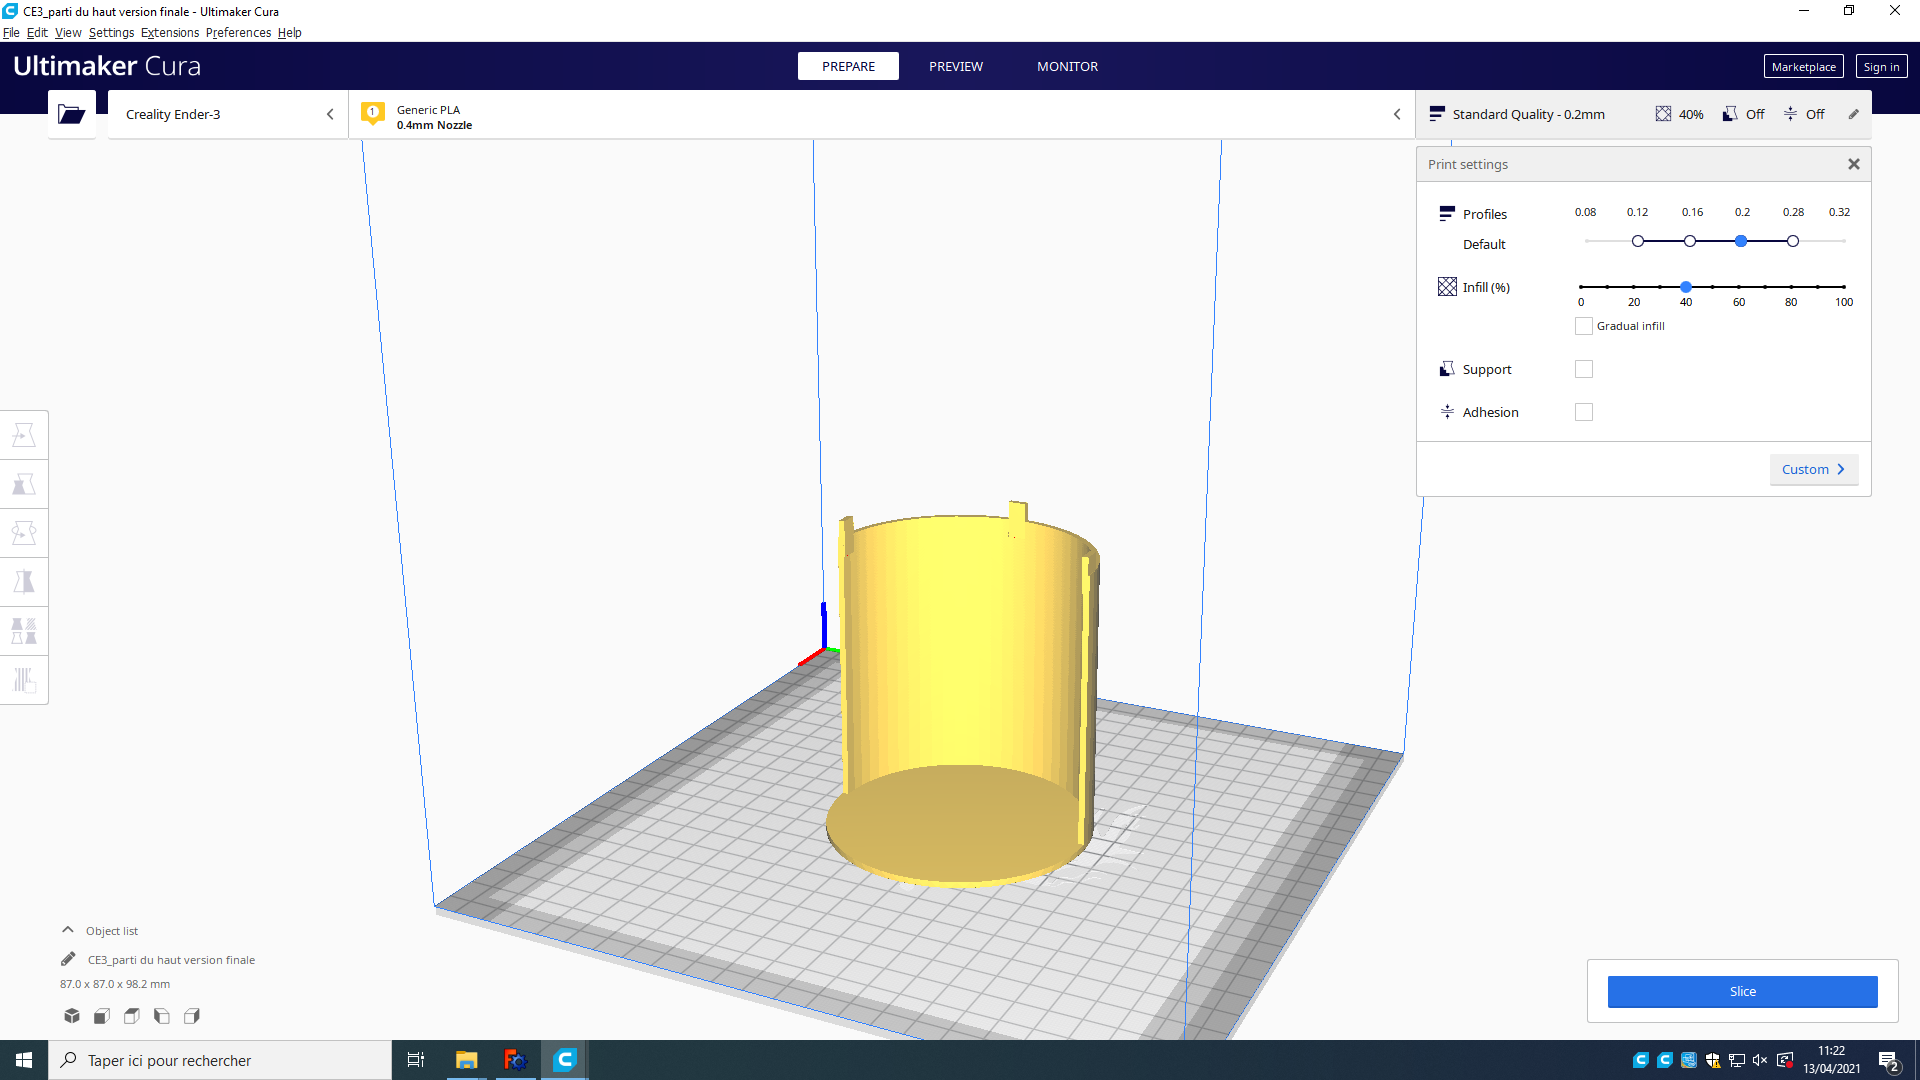1920x1080 pixels.
Task: Enable the Gradual infill checkbox
Action: click(1584, 326)
